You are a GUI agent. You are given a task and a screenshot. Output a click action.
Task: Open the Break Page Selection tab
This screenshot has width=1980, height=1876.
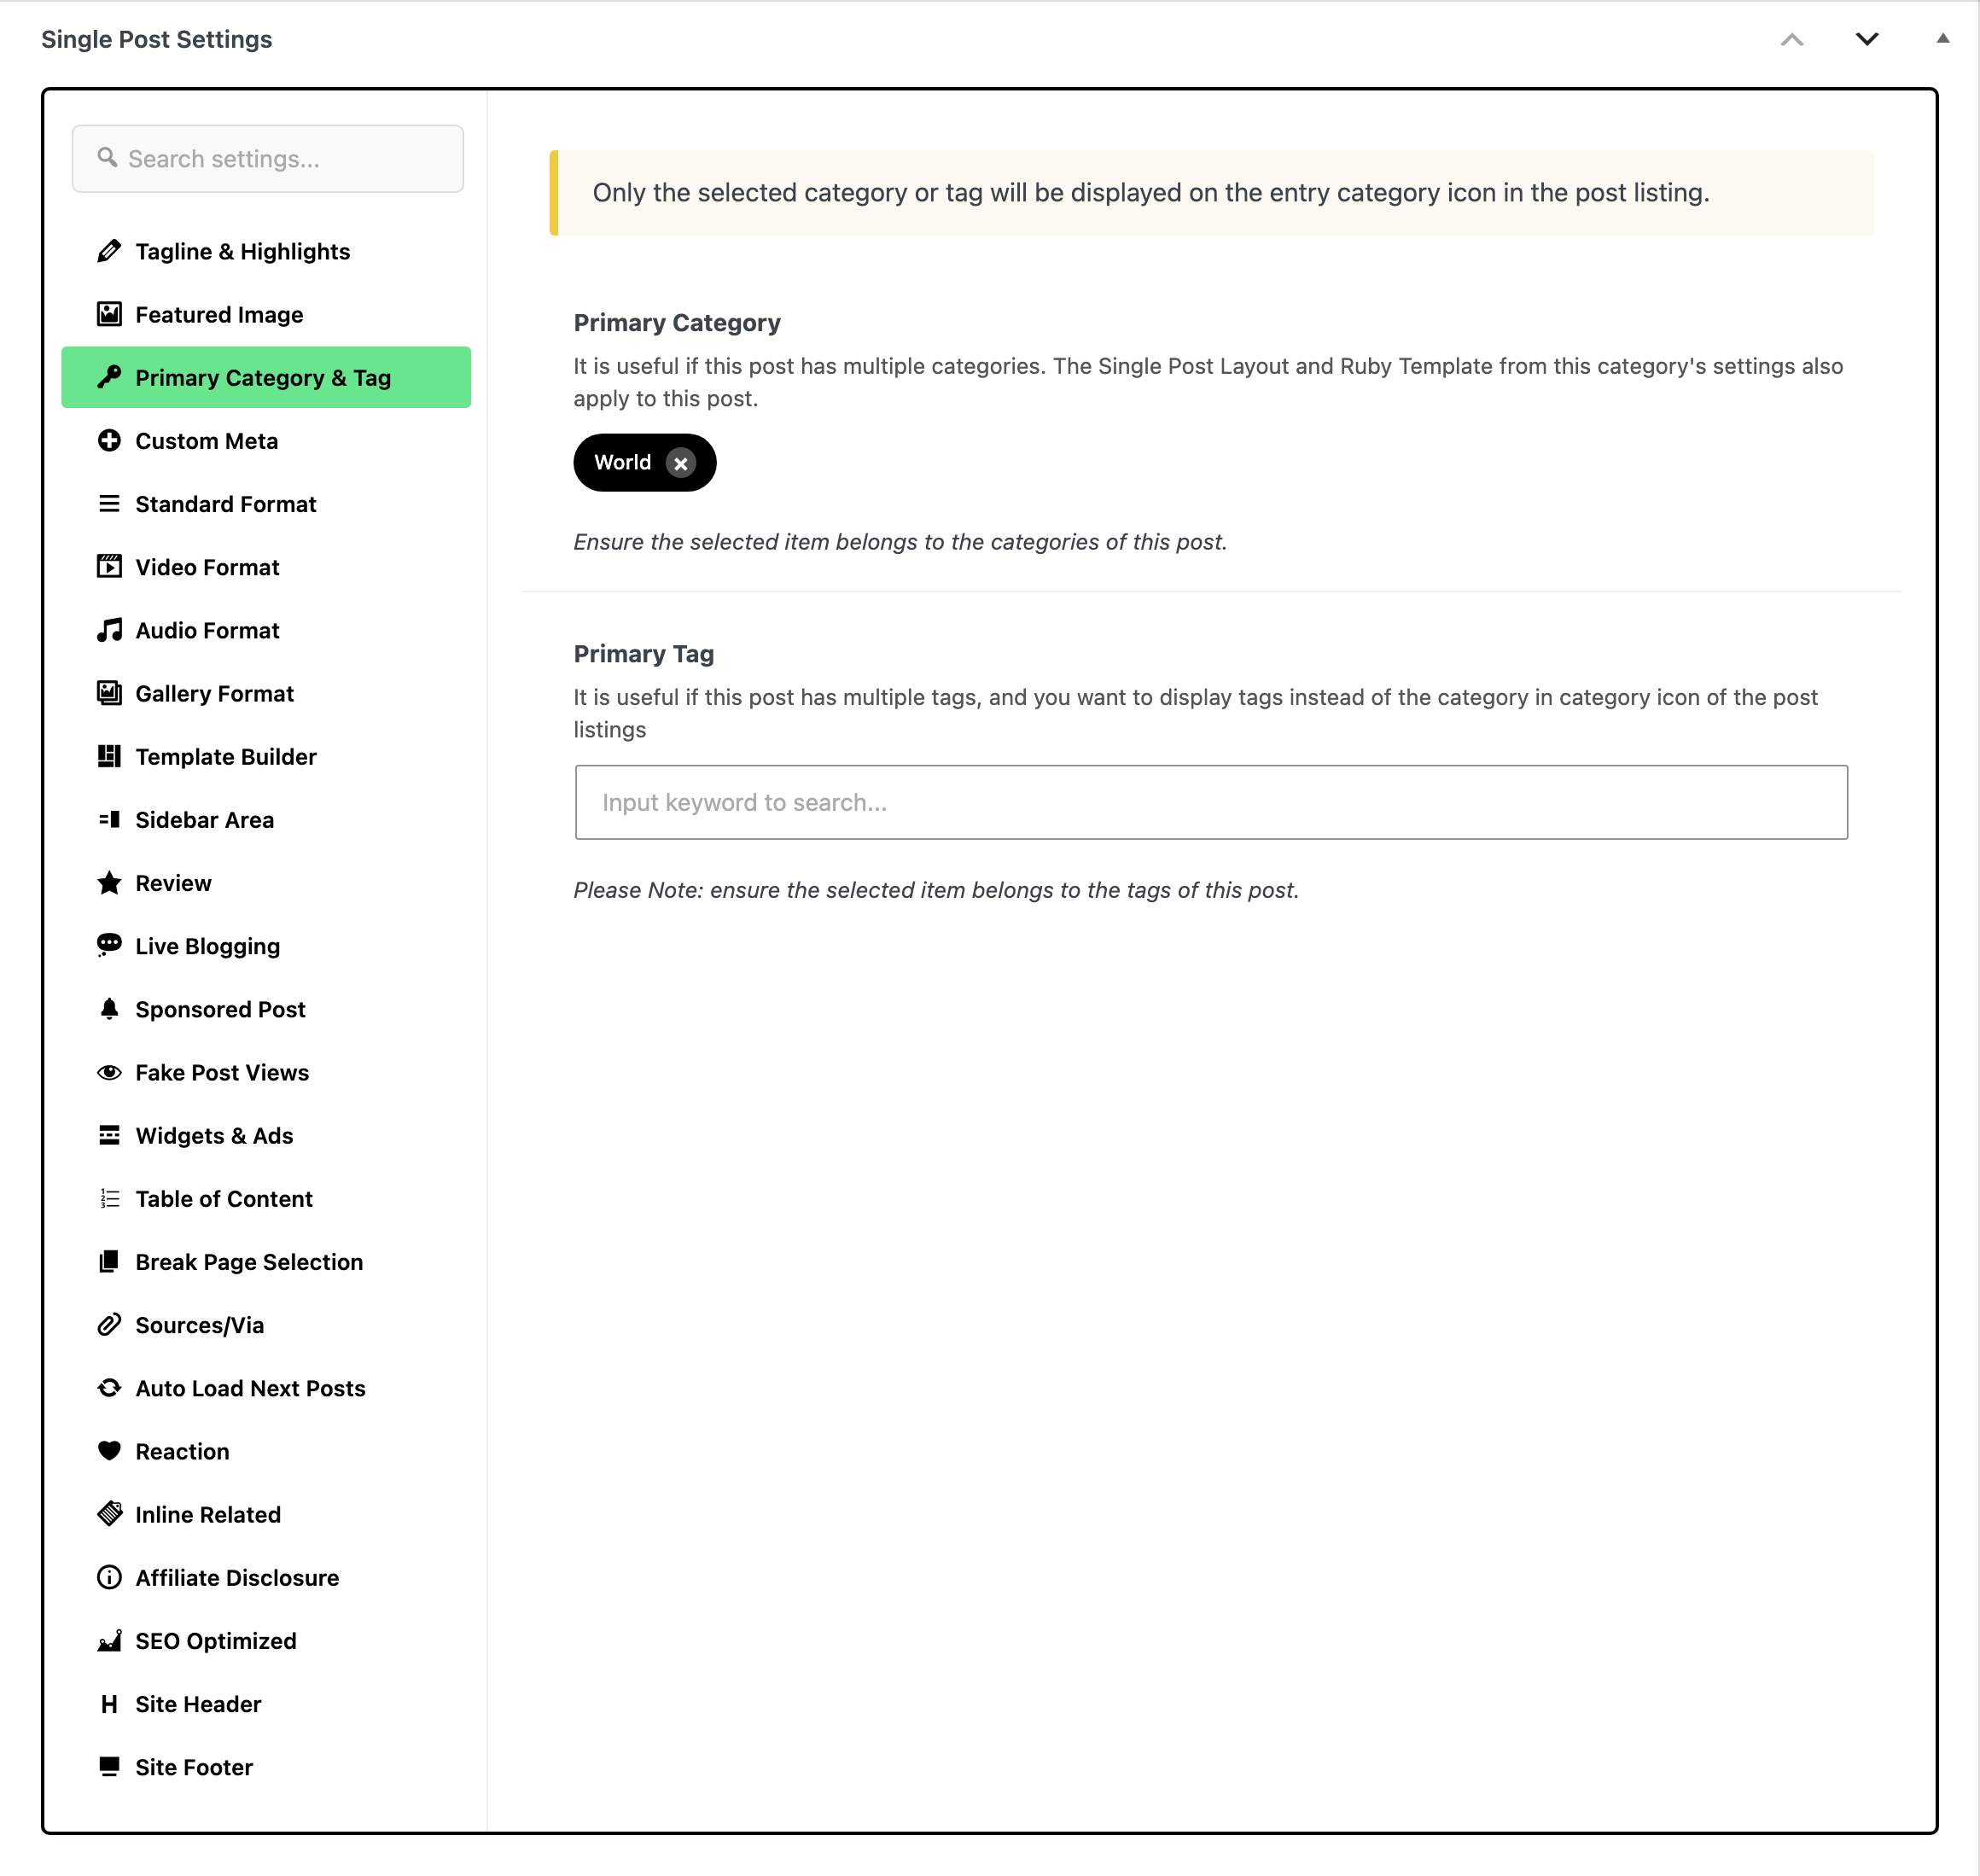266,1262
